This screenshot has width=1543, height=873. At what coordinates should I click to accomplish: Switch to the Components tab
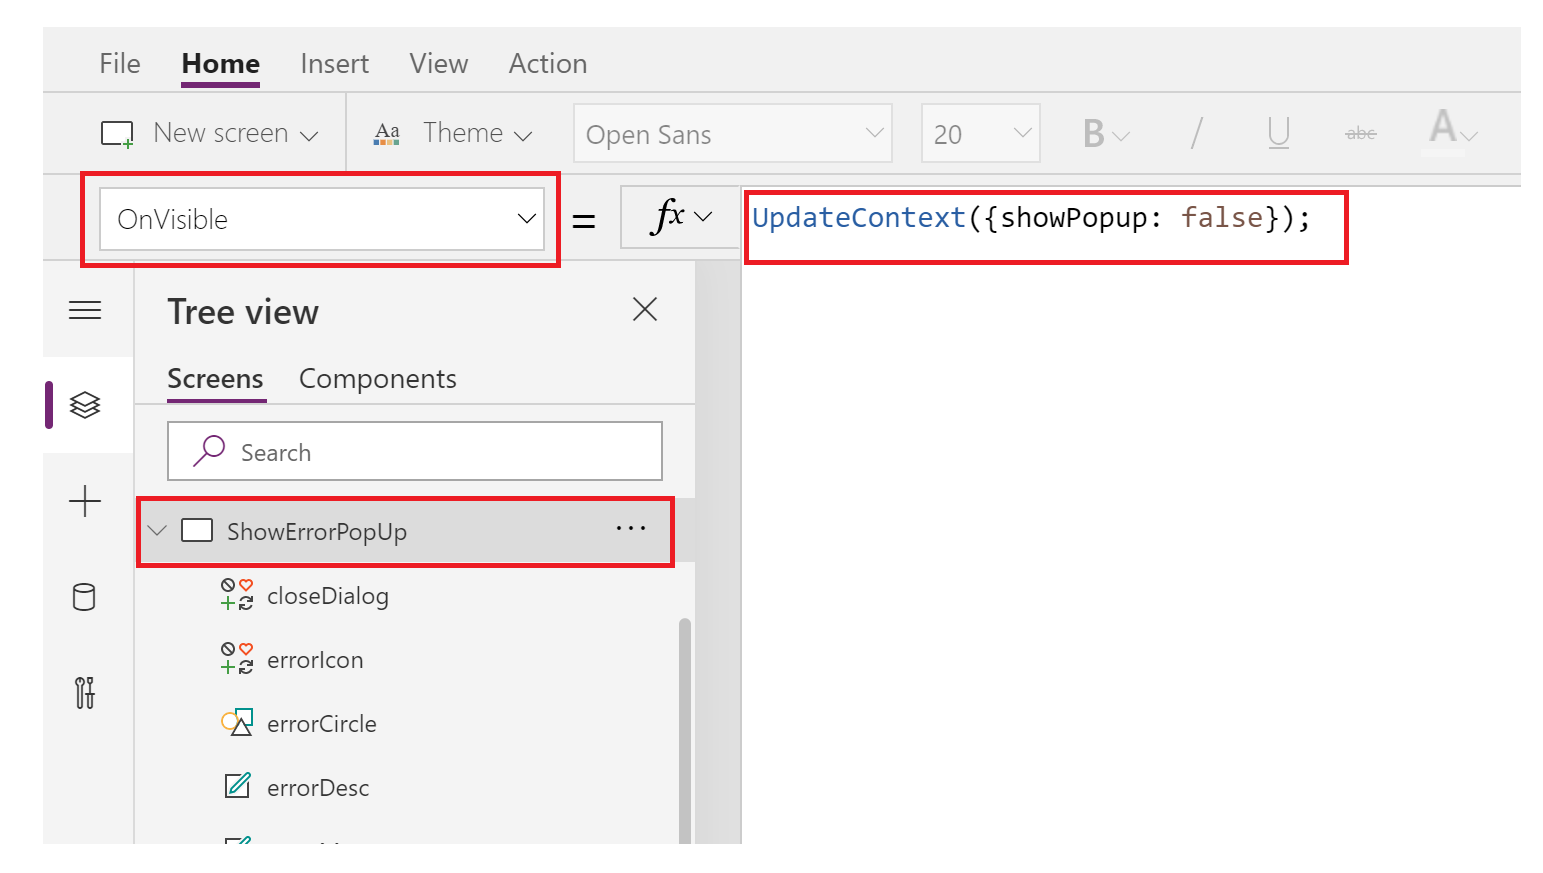tap(377, 378)
